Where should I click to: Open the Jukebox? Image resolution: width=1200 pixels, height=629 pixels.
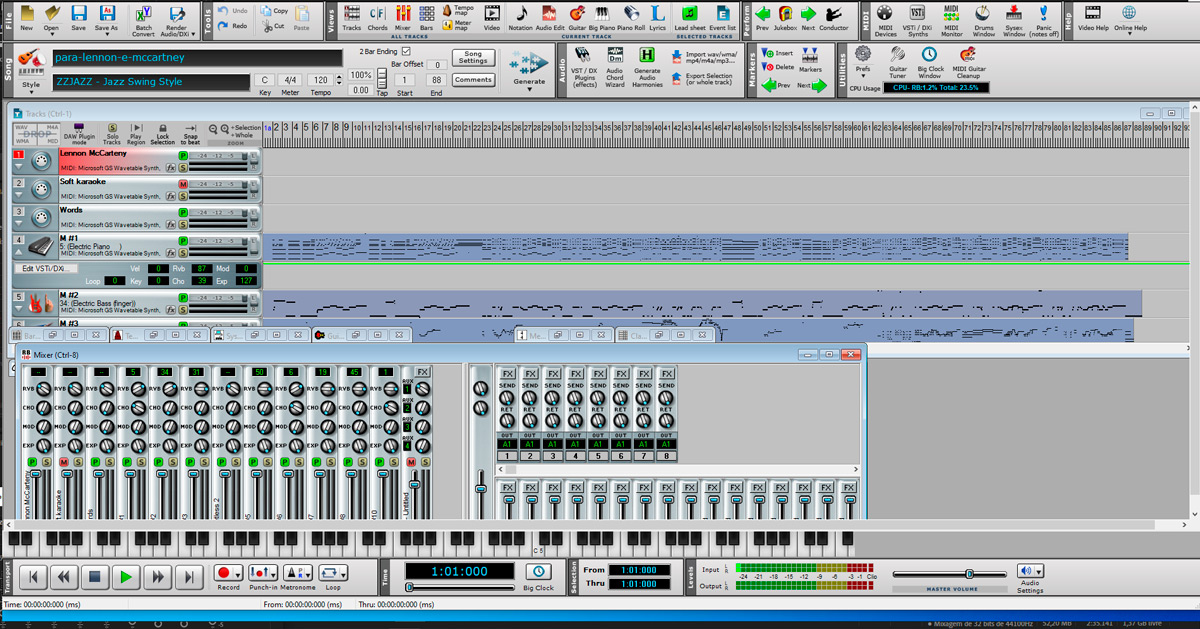pyautogui.click(x=786, y=14)
